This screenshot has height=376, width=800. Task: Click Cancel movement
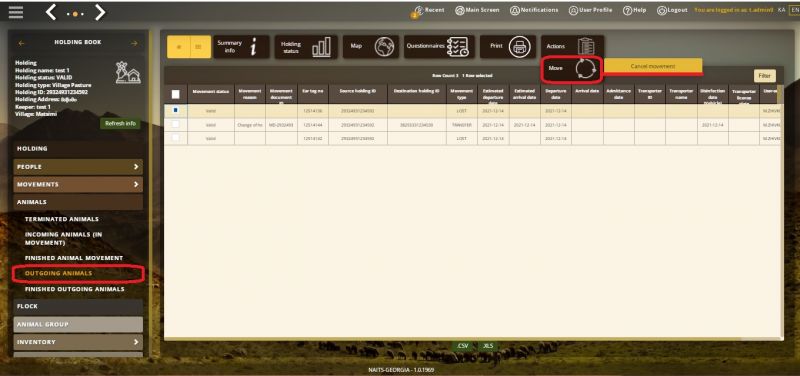pos(653,66)
